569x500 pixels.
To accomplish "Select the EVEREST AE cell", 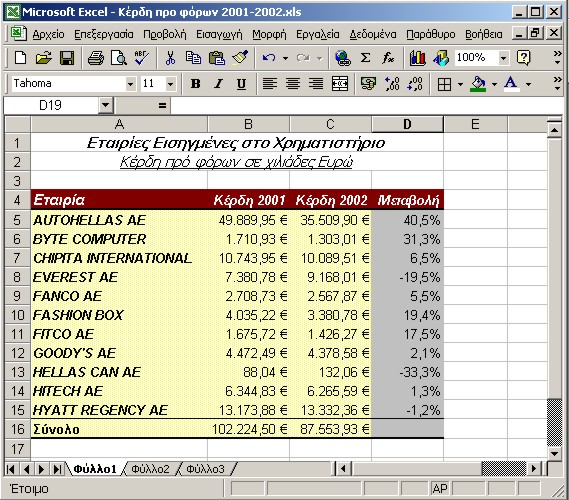I will pyautogui.click(x=119, y=277).
